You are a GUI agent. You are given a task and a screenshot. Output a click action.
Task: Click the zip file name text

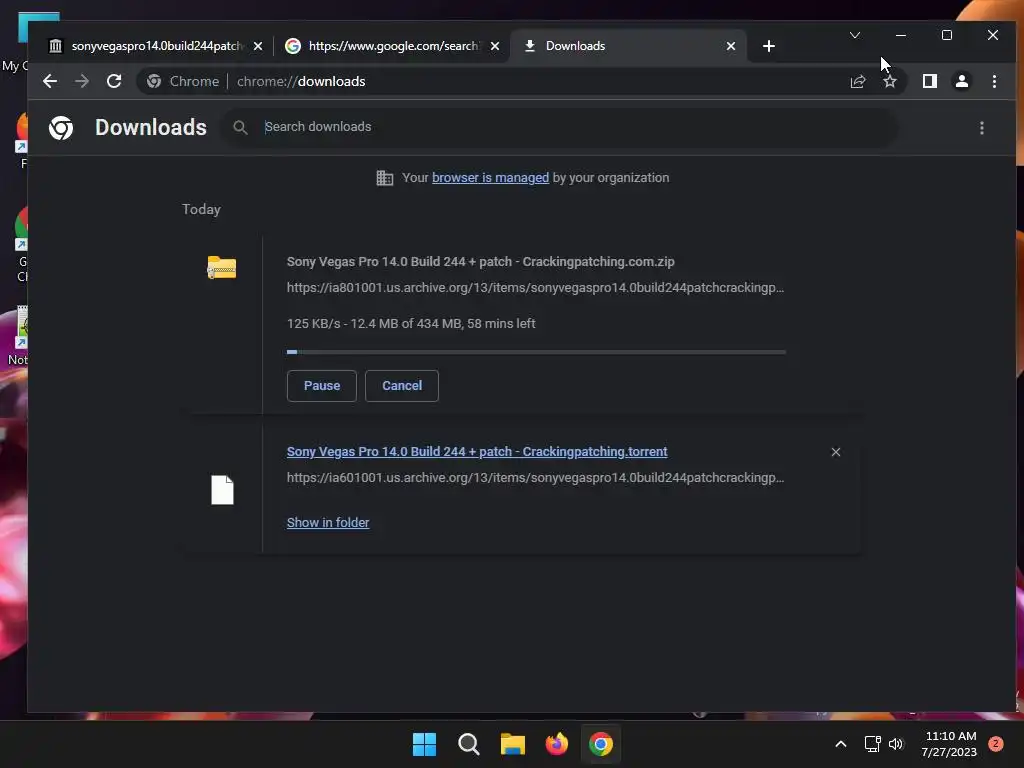pyautogui.click(x=481, y=261)
